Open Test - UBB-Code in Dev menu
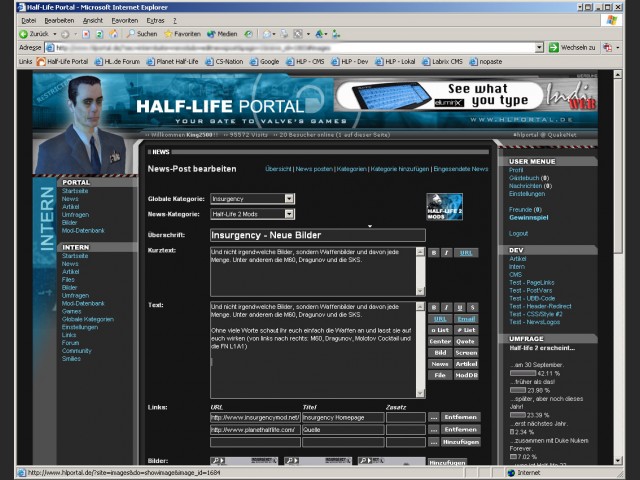This screenshot has height=480, width=640. pyautogui.click(x=532, y=299)
